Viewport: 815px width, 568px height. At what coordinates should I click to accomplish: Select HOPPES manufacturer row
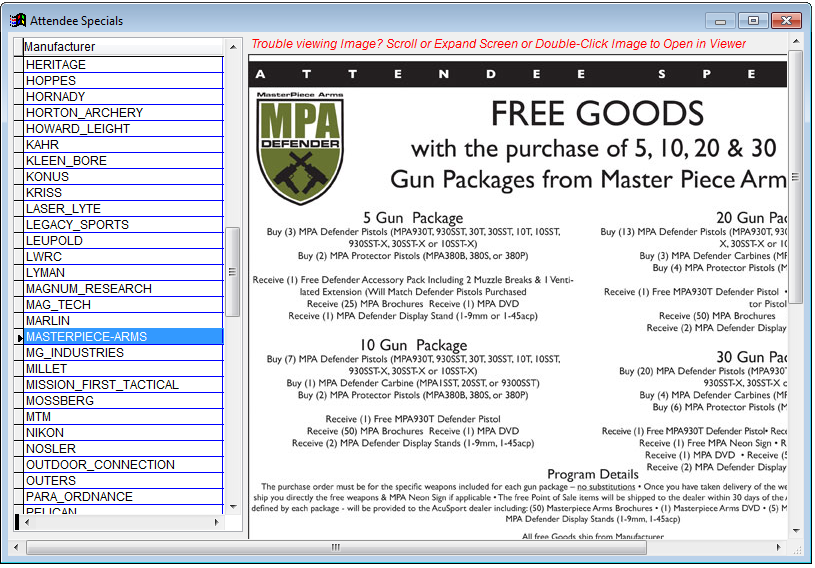[x=124, y=81]
